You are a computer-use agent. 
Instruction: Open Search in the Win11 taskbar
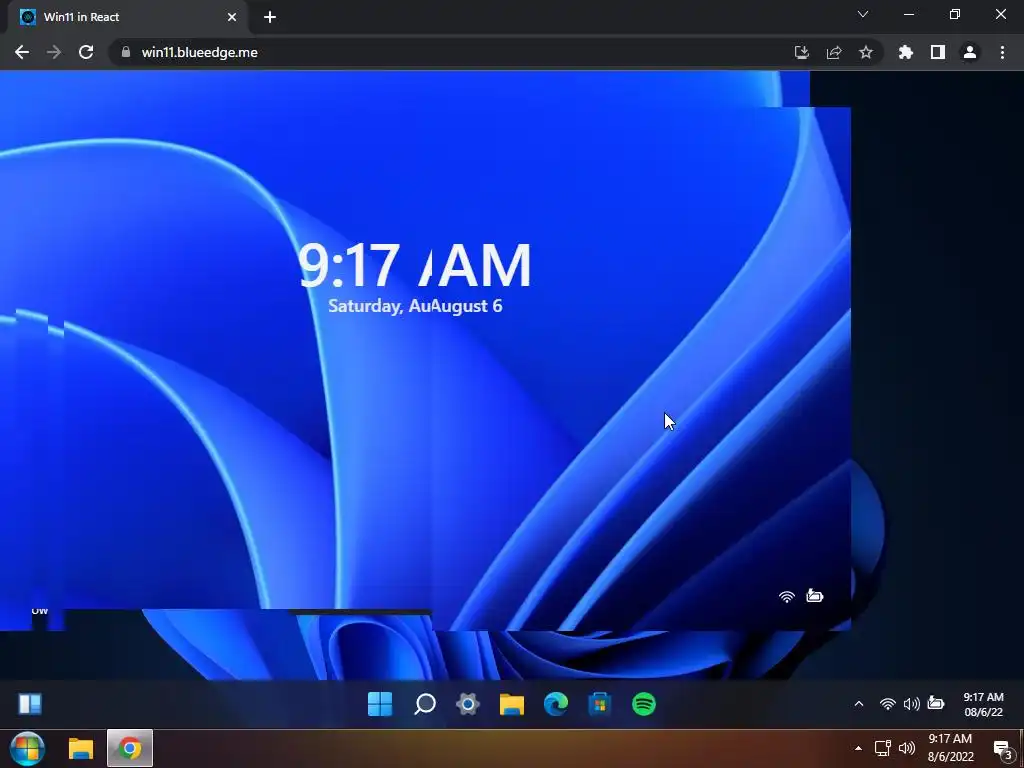click(424, 704)
